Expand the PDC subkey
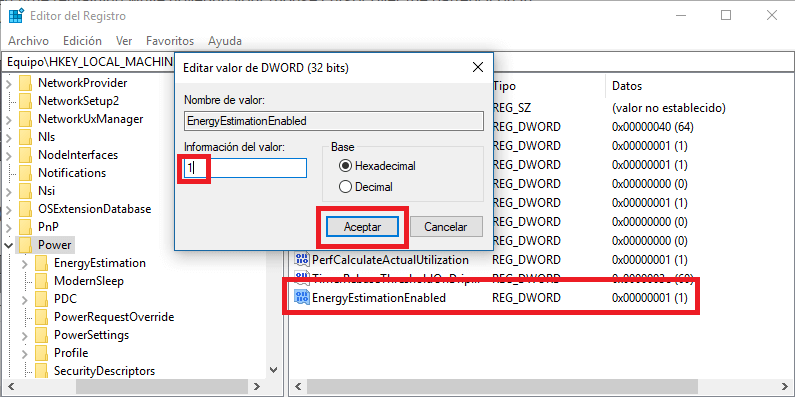795x397 pixels. pyautogui.click(x=24, y=299)
